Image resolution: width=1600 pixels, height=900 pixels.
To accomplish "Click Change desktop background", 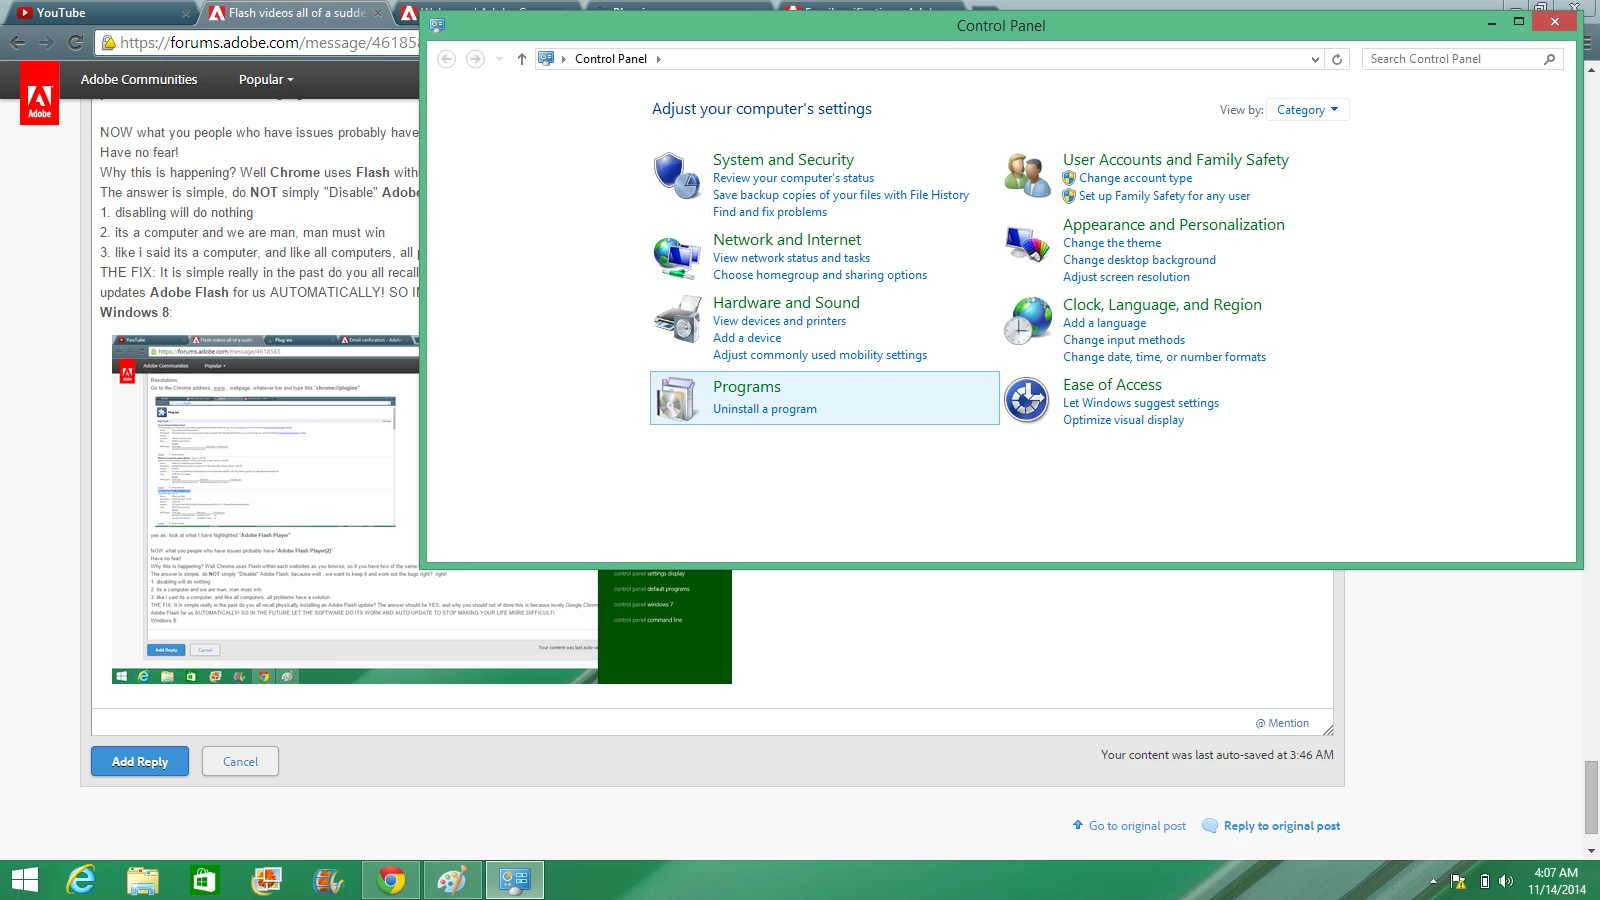I will [1139, 260].
